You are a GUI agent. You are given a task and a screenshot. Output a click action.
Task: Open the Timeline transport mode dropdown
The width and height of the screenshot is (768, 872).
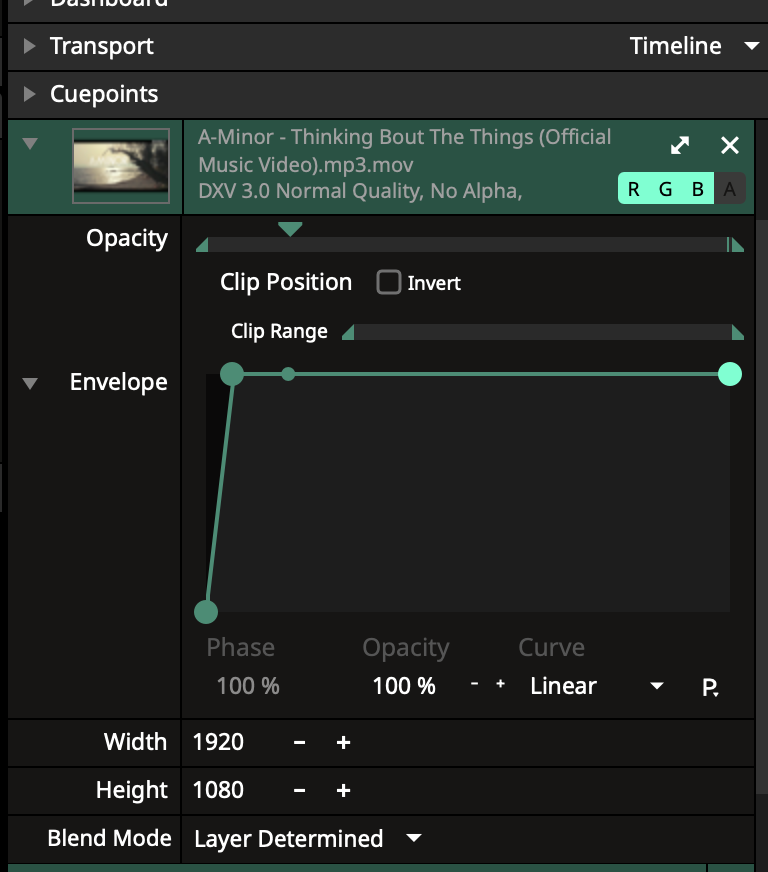751,46
